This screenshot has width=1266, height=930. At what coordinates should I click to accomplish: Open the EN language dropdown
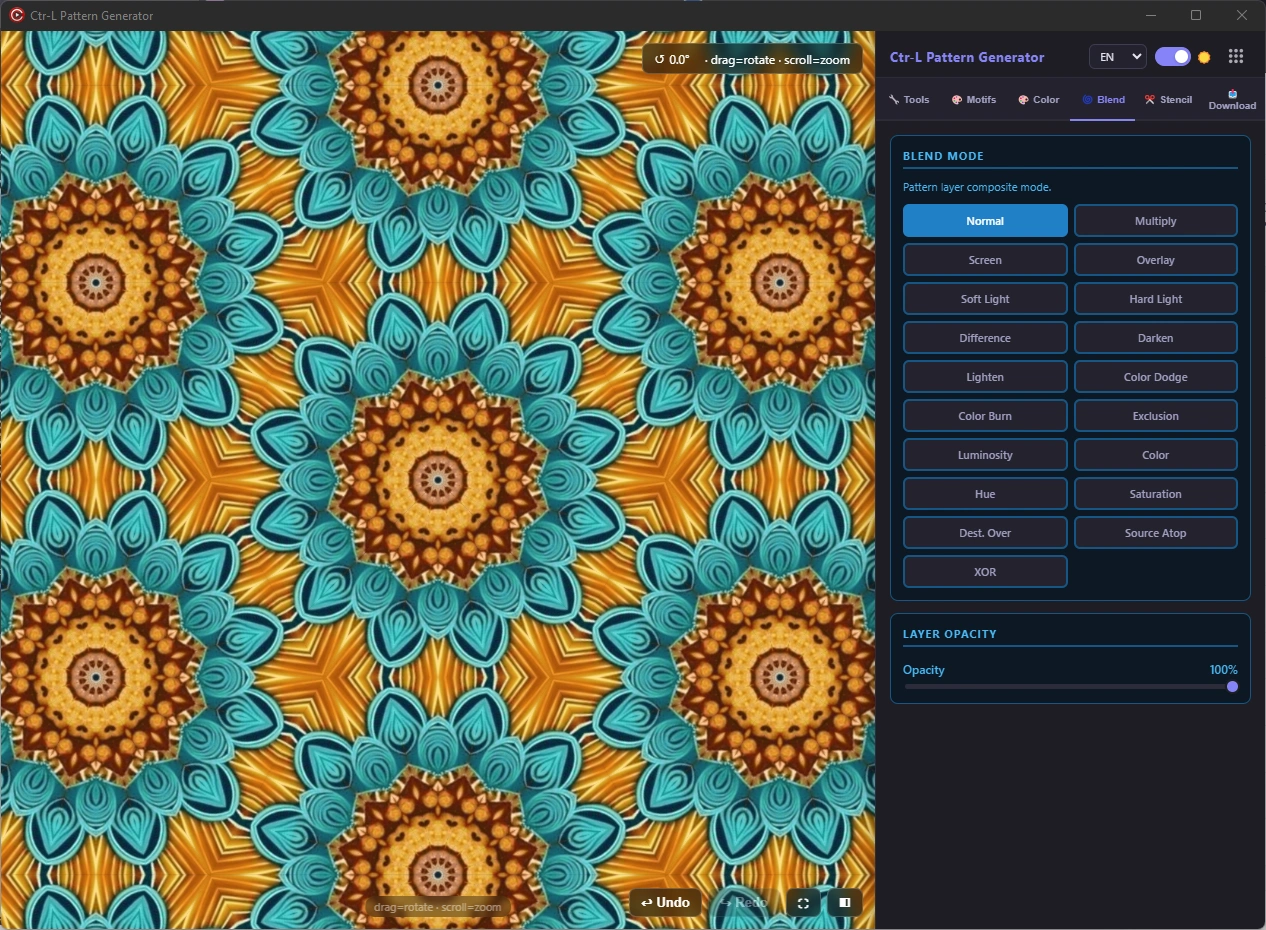(1117, 57)
